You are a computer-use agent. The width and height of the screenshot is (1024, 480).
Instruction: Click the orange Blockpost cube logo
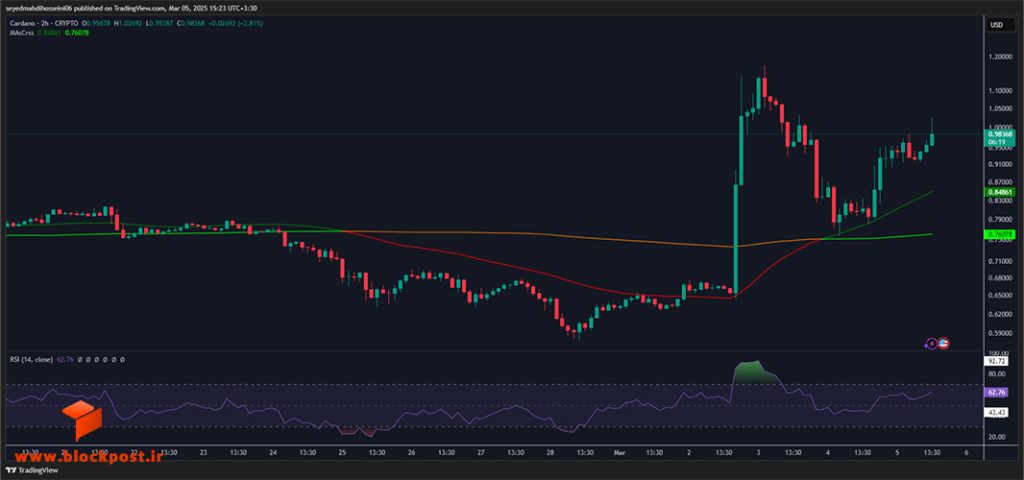click(82, 421)
